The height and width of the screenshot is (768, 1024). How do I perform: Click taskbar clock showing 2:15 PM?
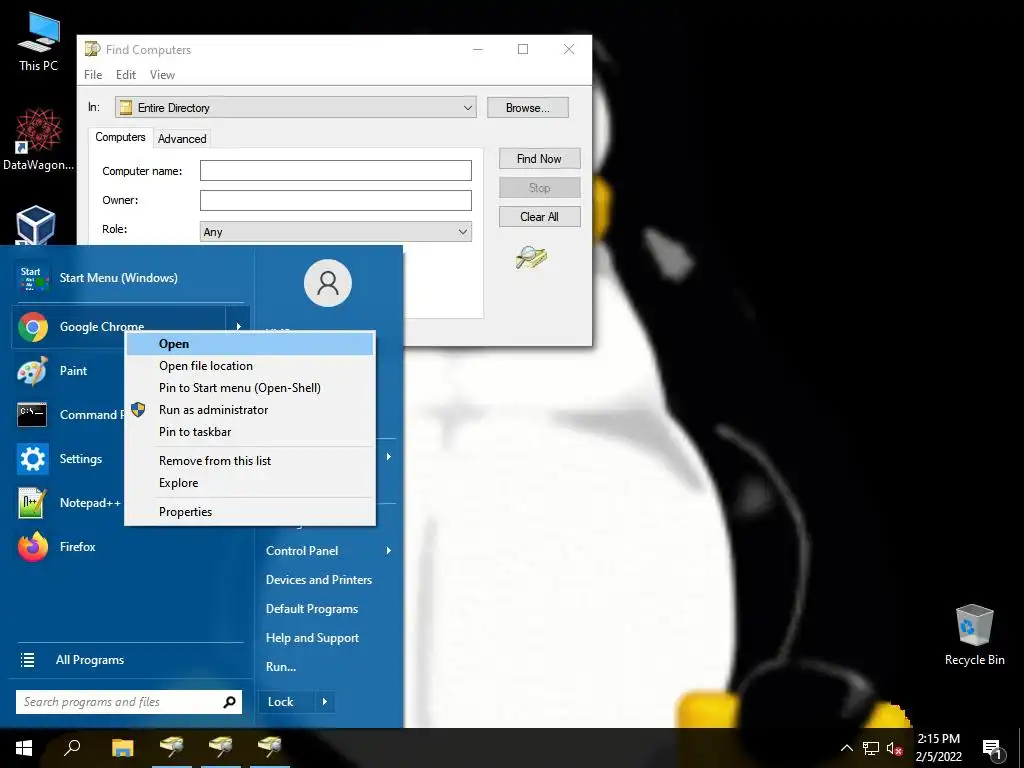[x=938, y=748]
